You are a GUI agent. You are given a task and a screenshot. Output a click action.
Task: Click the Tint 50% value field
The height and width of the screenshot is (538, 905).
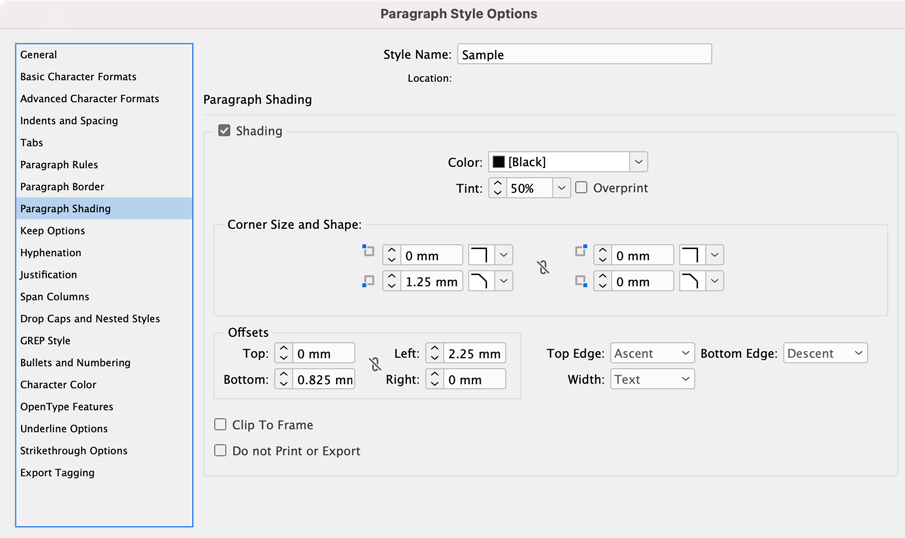(529, 188)
